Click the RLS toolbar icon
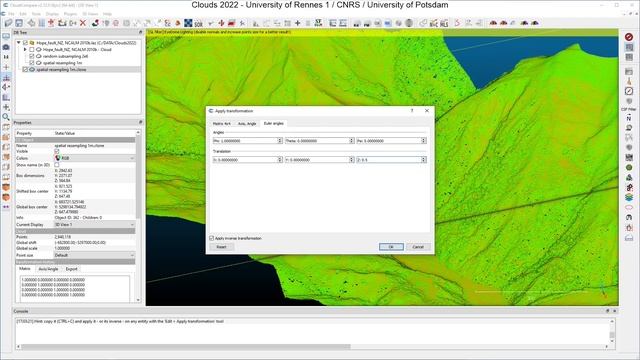The image size is (640, 360). click(444, 23)
